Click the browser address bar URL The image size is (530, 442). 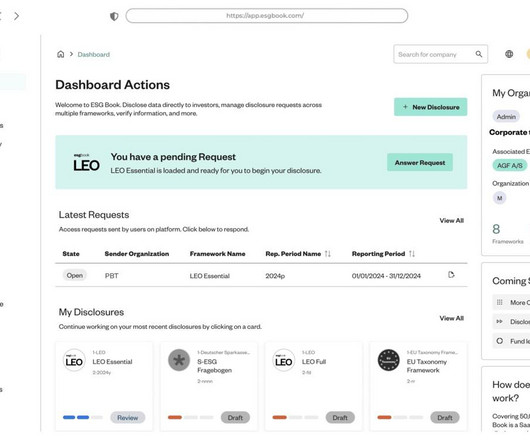(x=267, y=16)
